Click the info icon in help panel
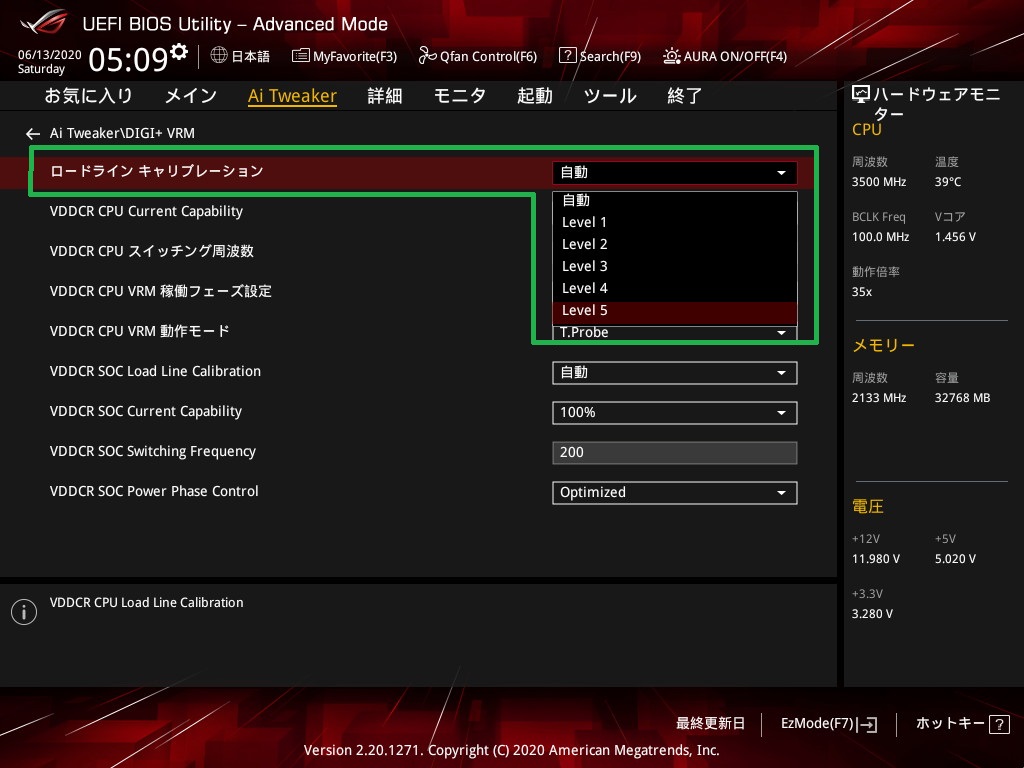This screenshot has height=768, width=1024. 24,612
